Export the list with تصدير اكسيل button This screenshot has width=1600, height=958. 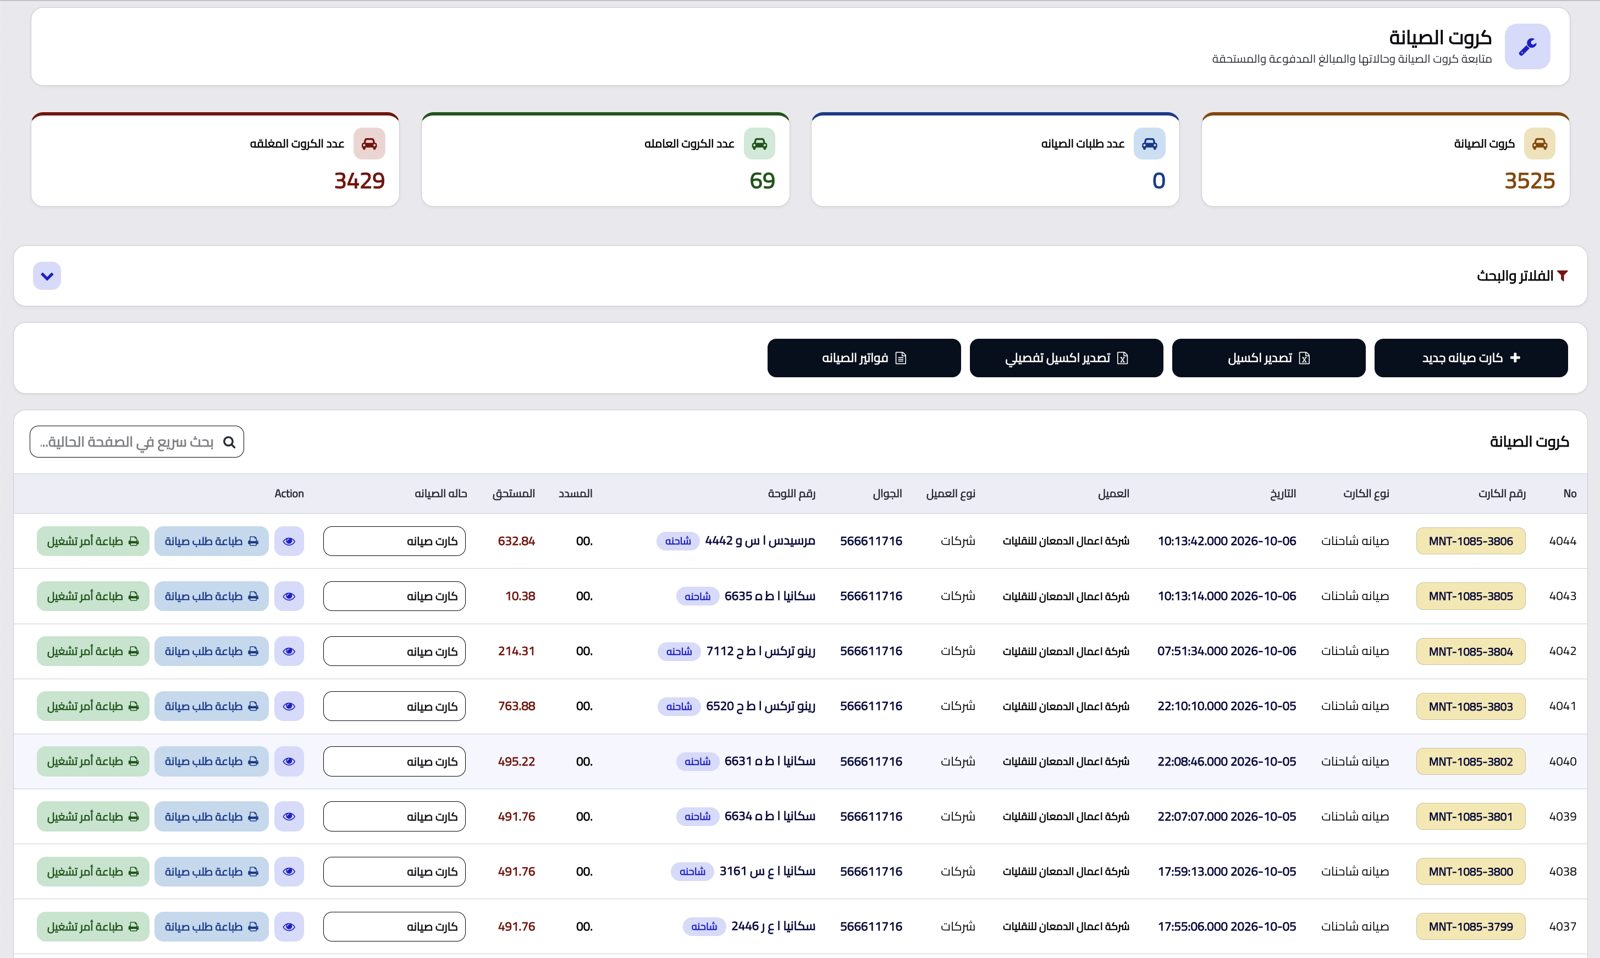coord(1268,358)
